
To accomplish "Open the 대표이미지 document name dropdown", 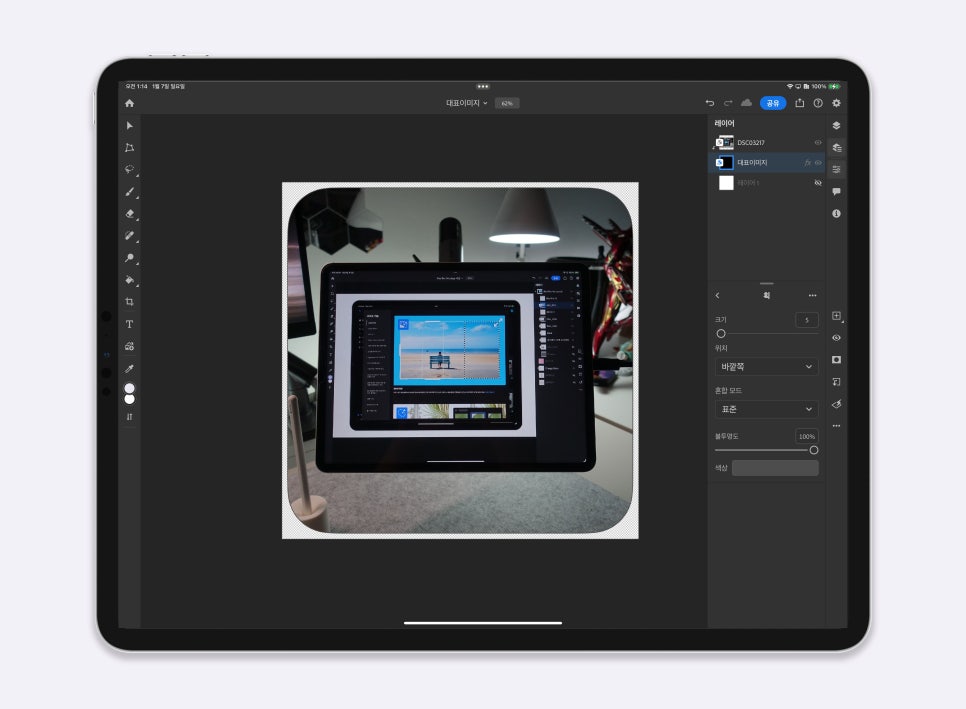I will tap(466, 103).
